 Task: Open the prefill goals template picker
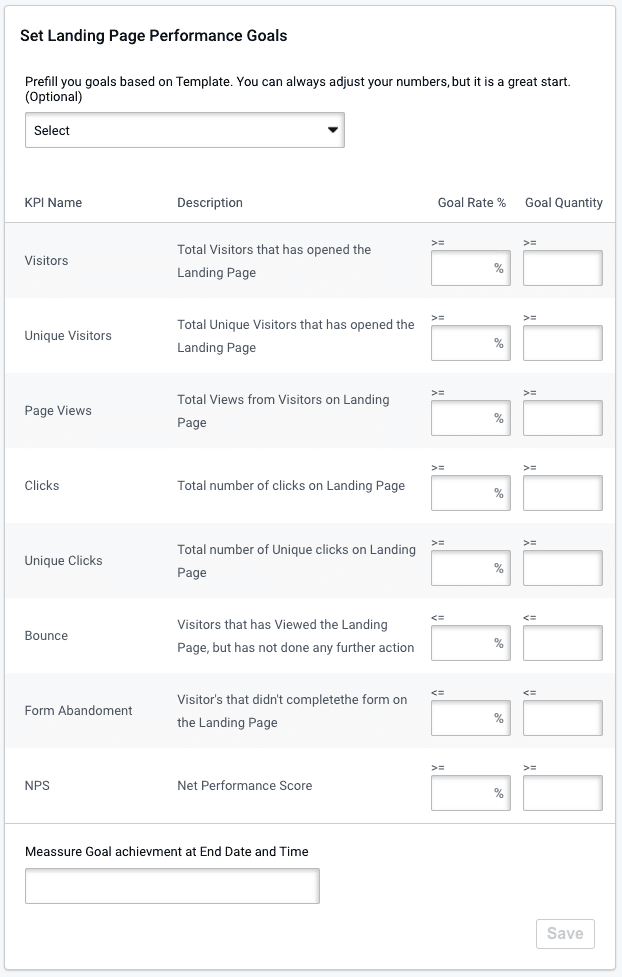coord(184,130)
